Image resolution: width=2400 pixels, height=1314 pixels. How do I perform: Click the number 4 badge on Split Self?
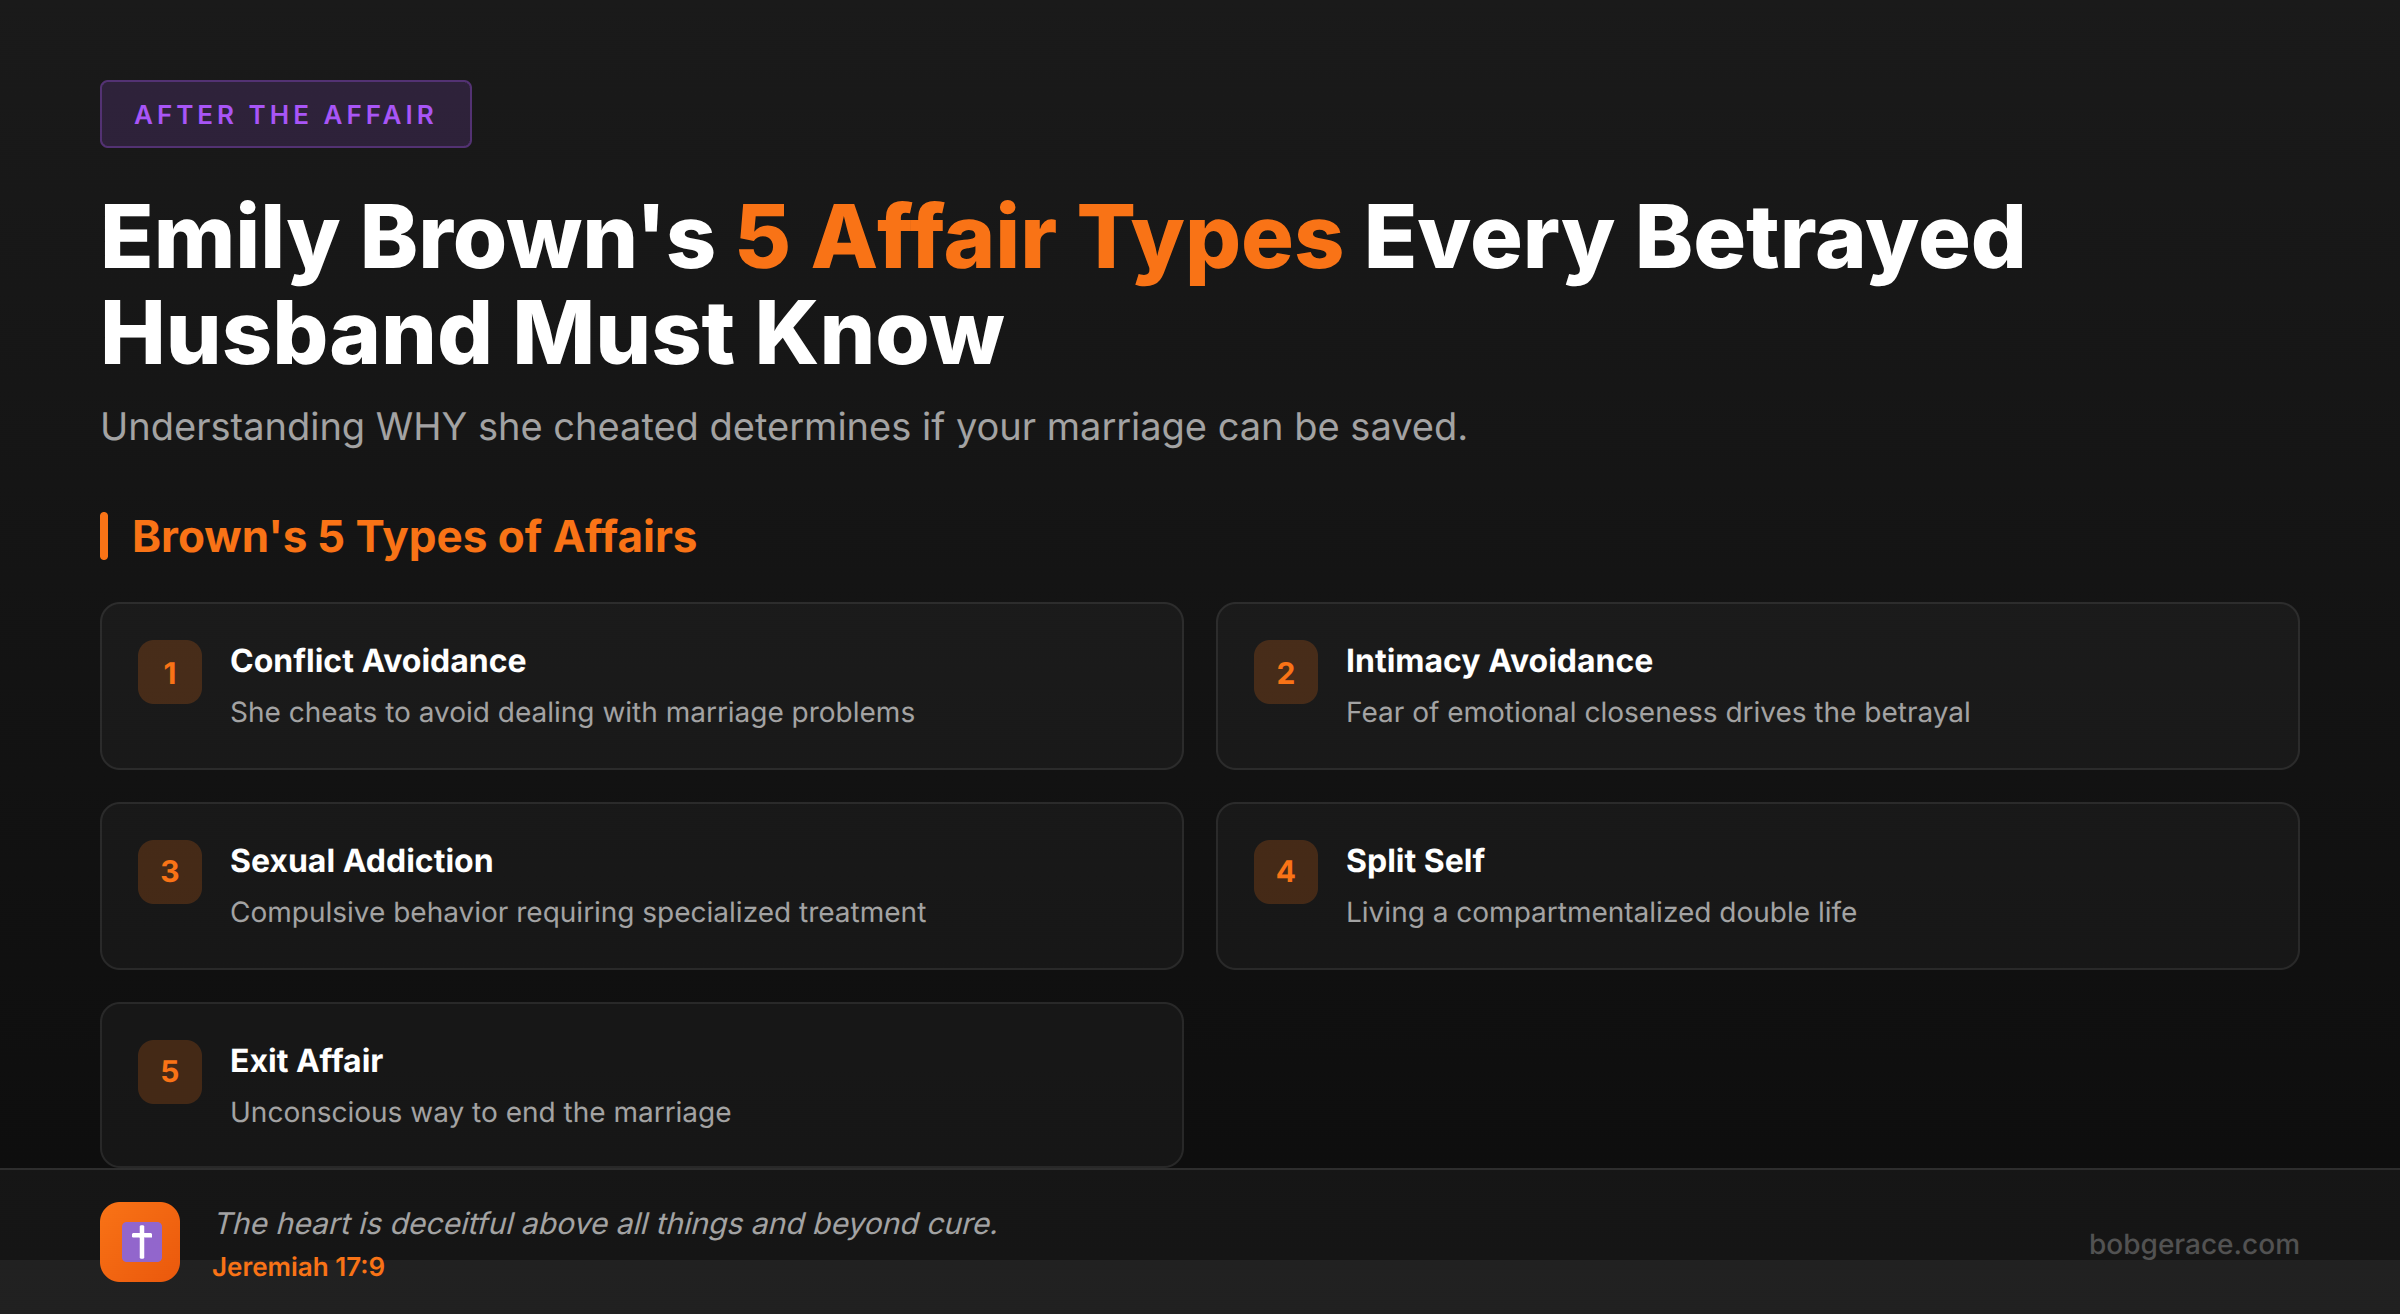(1285, 872)
